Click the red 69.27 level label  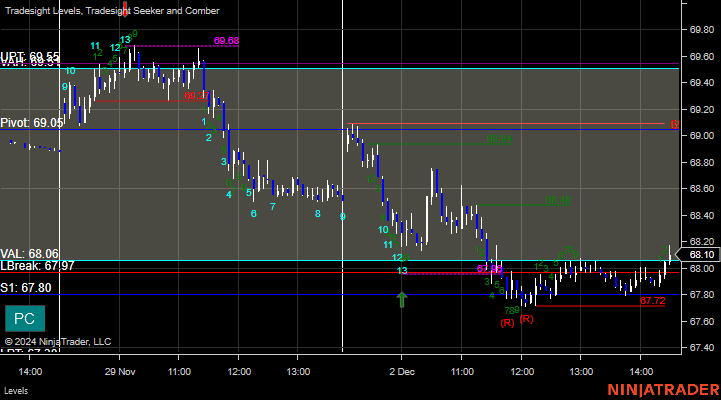(x=196, y=96)
